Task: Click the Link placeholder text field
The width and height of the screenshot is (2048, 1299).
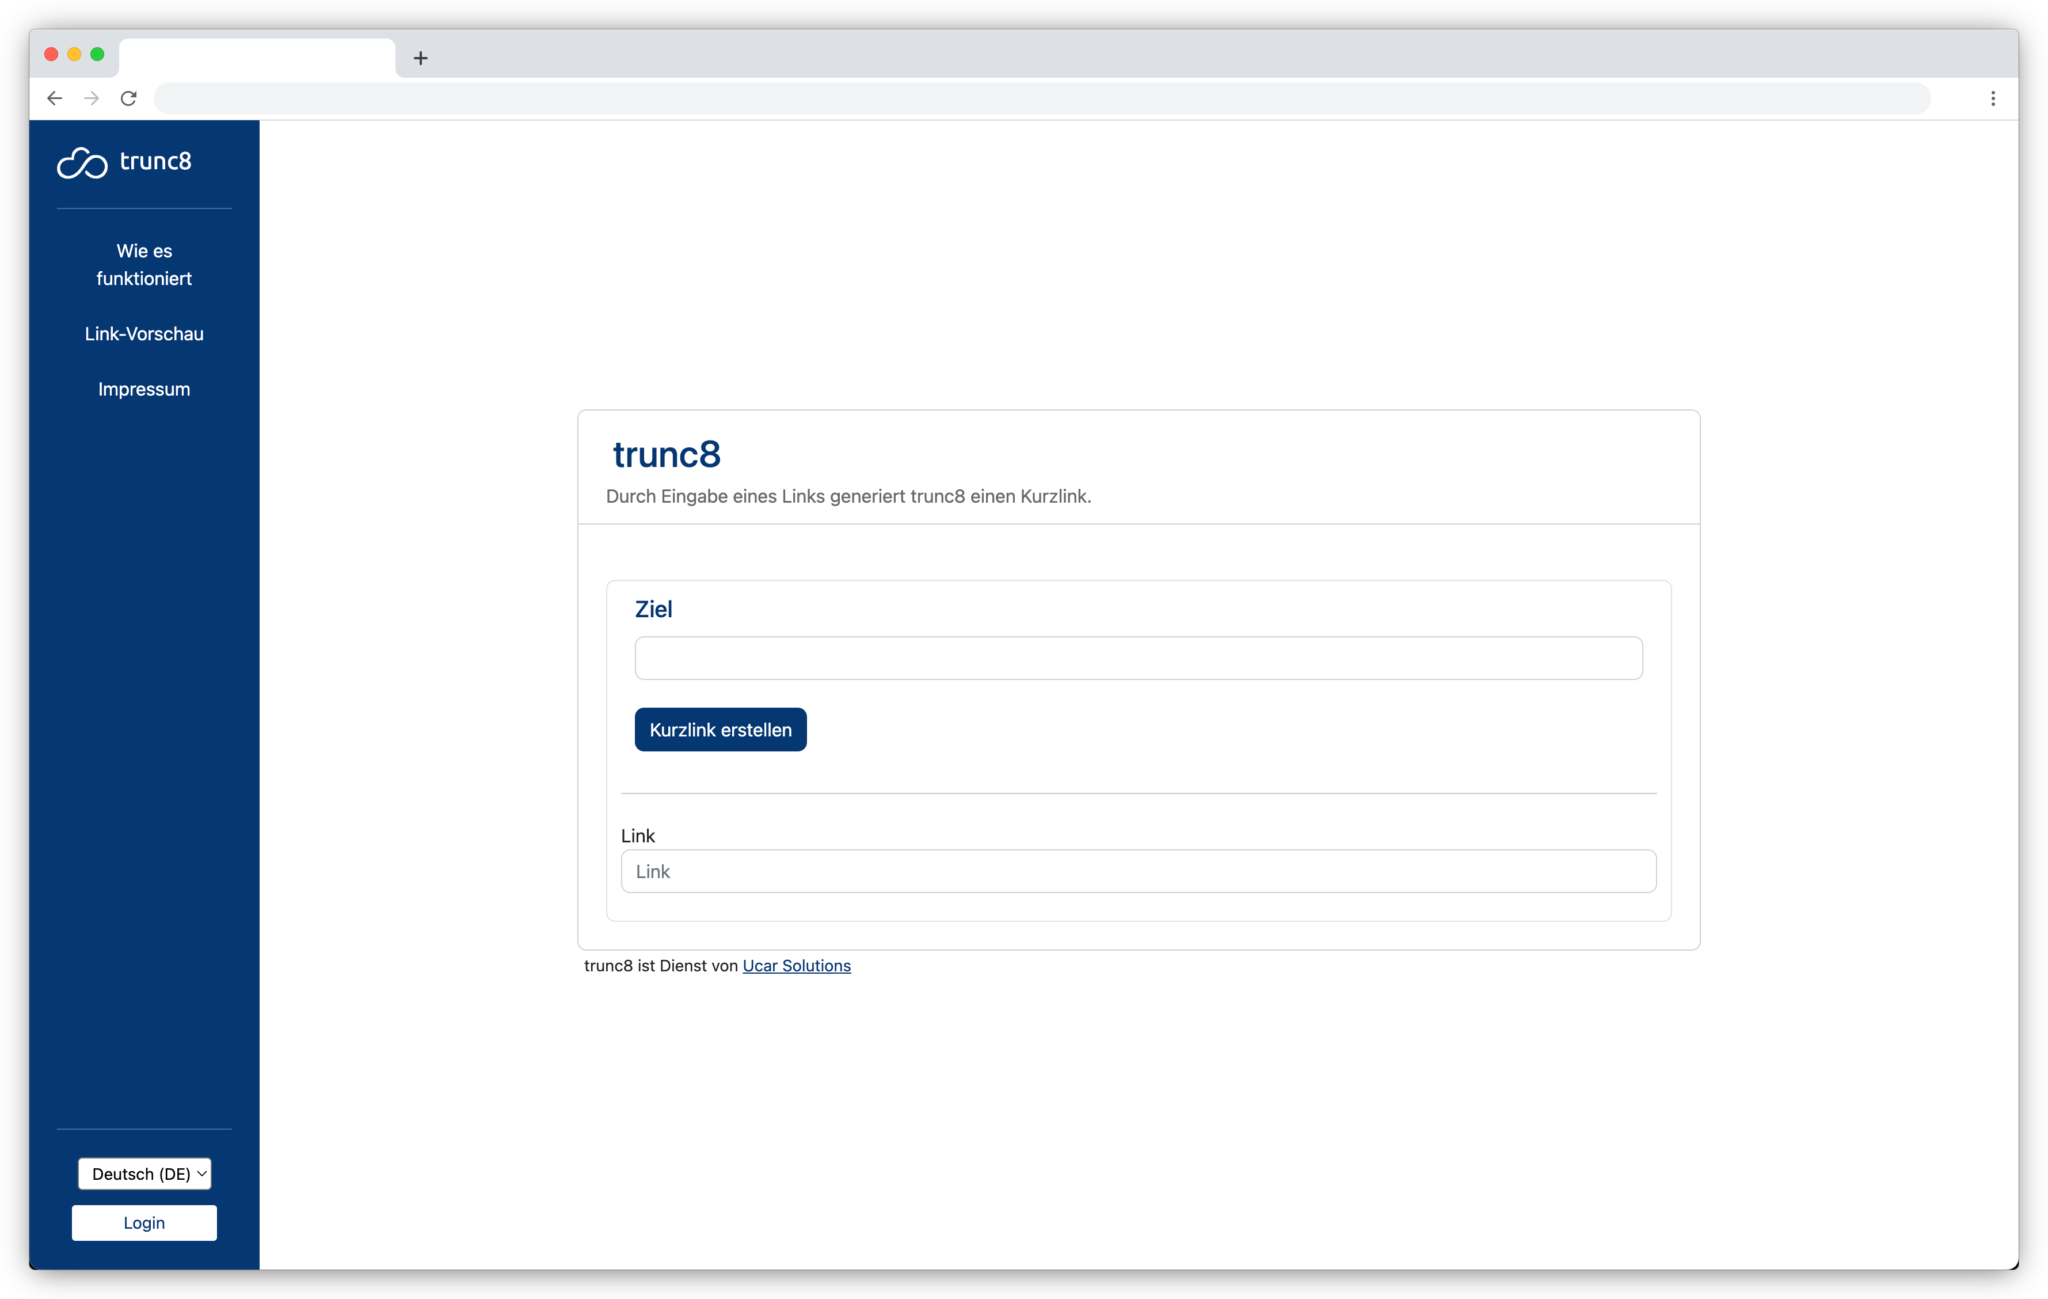Action: point(1136,871)
